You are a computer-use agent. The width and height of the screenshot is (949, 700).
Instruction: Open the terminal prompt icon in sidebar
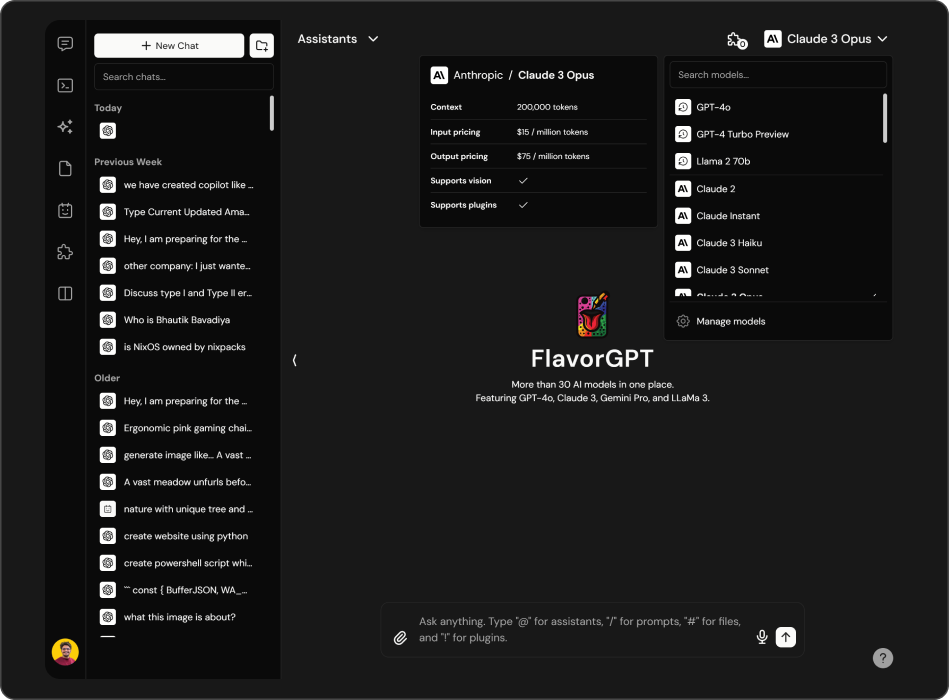(x=65, y=85)
